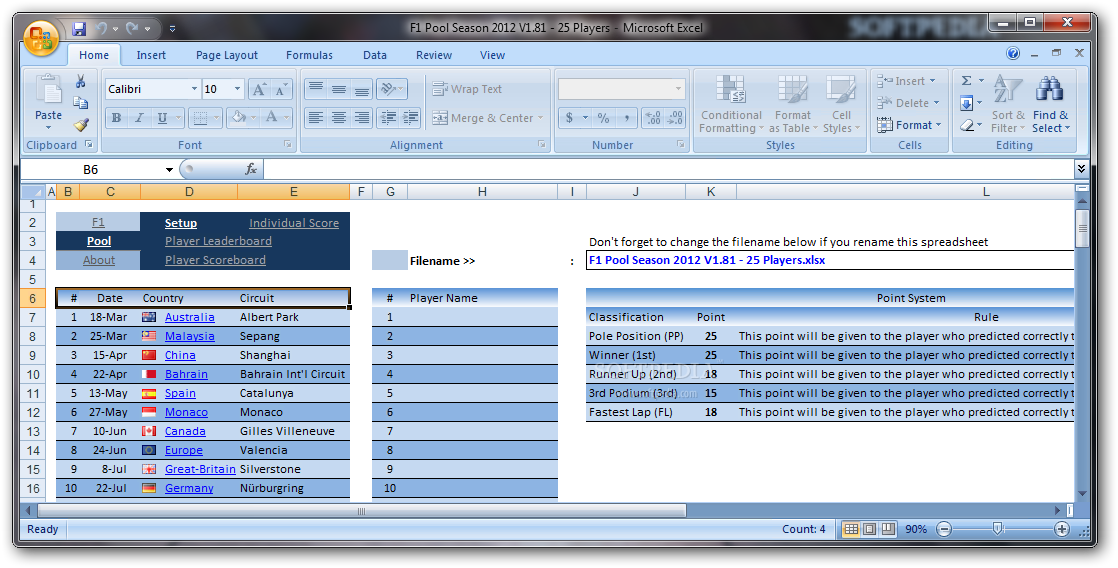Go to Player Leaderboard link

pyautogui.click(x=218, y=242)
